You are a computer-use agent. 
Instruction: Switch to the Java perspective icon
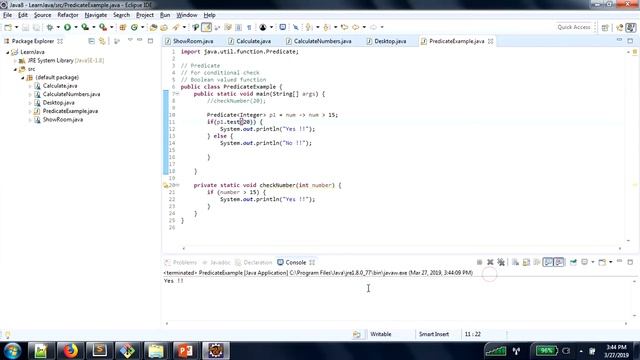tap(630, 27)
